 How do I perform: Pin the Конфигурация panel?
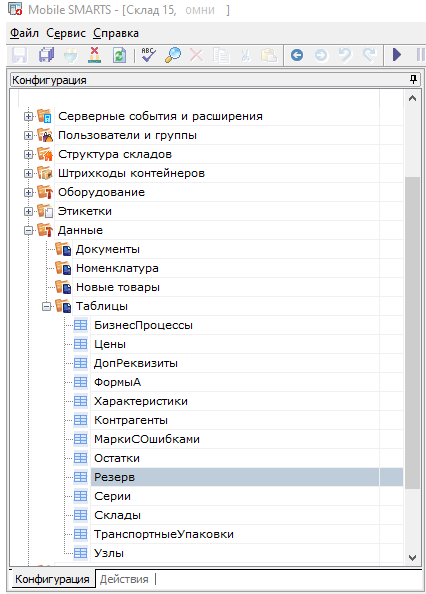413,79
